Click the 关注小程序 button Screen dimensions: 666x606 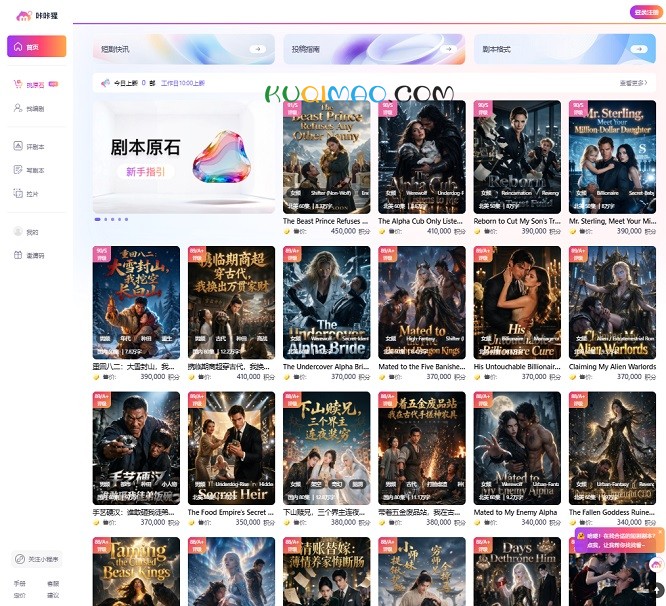point(37,559)
